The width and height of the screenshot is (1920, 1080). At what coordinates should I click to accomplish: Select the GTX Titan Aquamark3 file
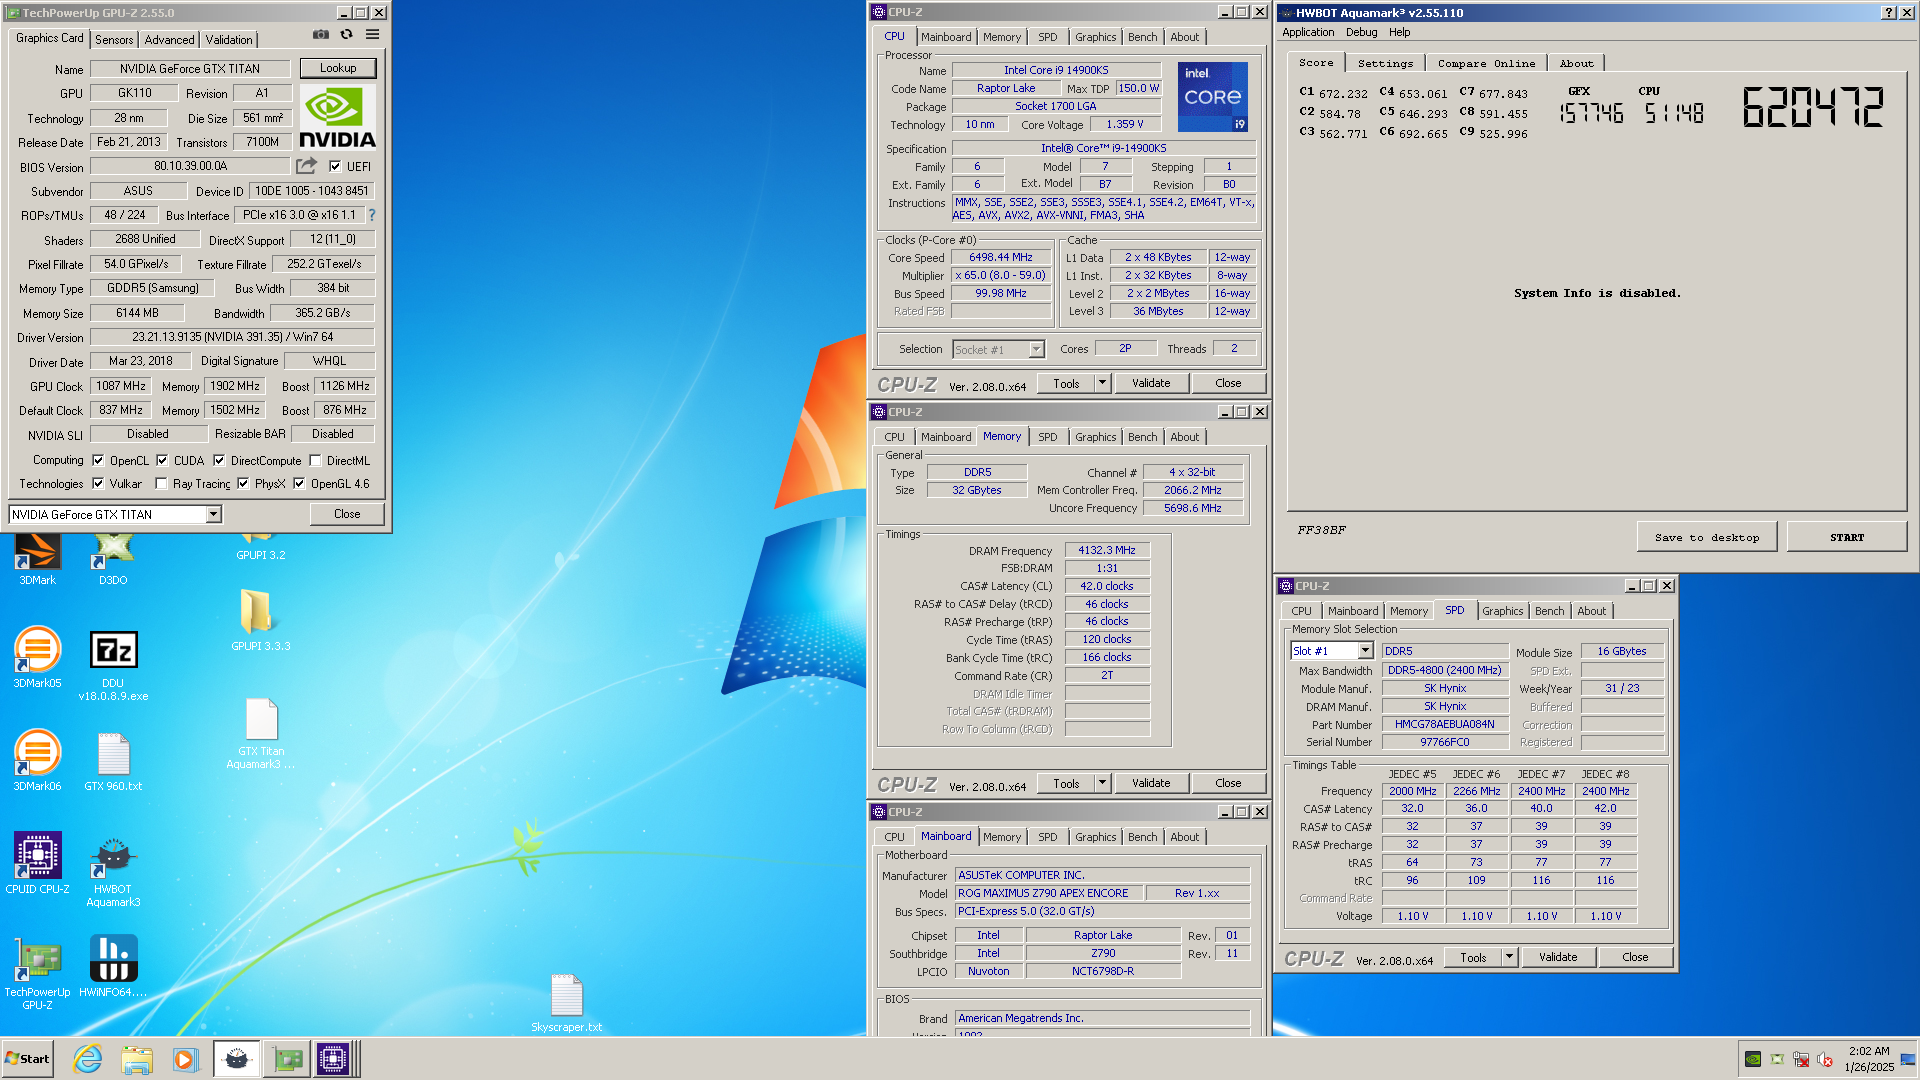(260, 734)
